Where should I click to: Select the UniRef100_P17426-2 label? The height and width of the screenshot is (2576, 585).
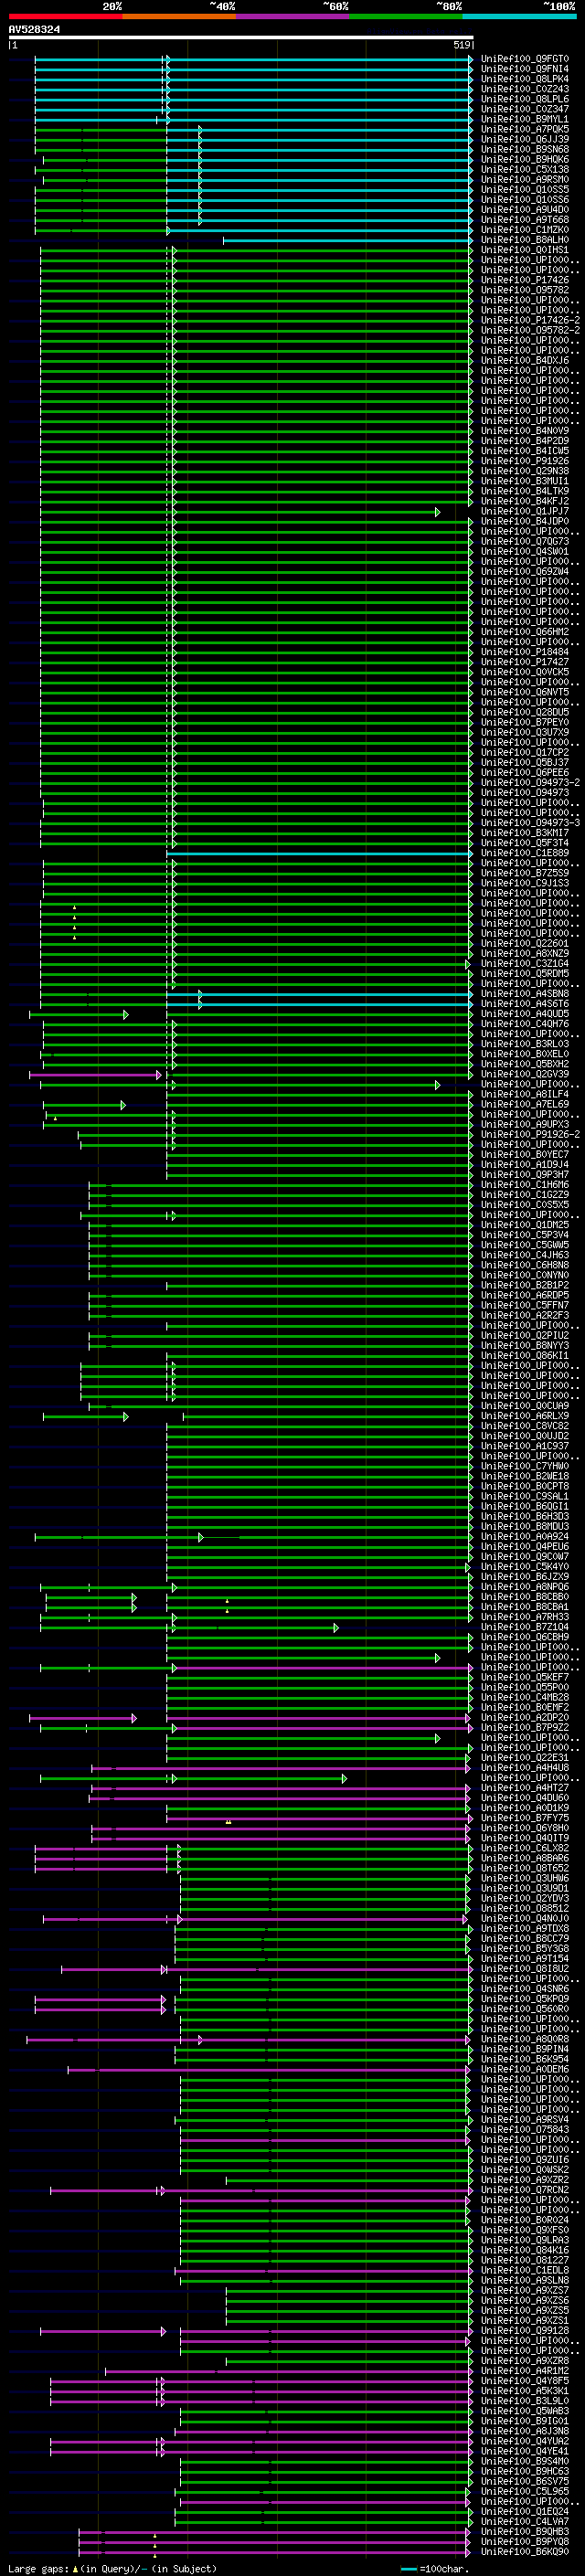[x=530, y=320]
